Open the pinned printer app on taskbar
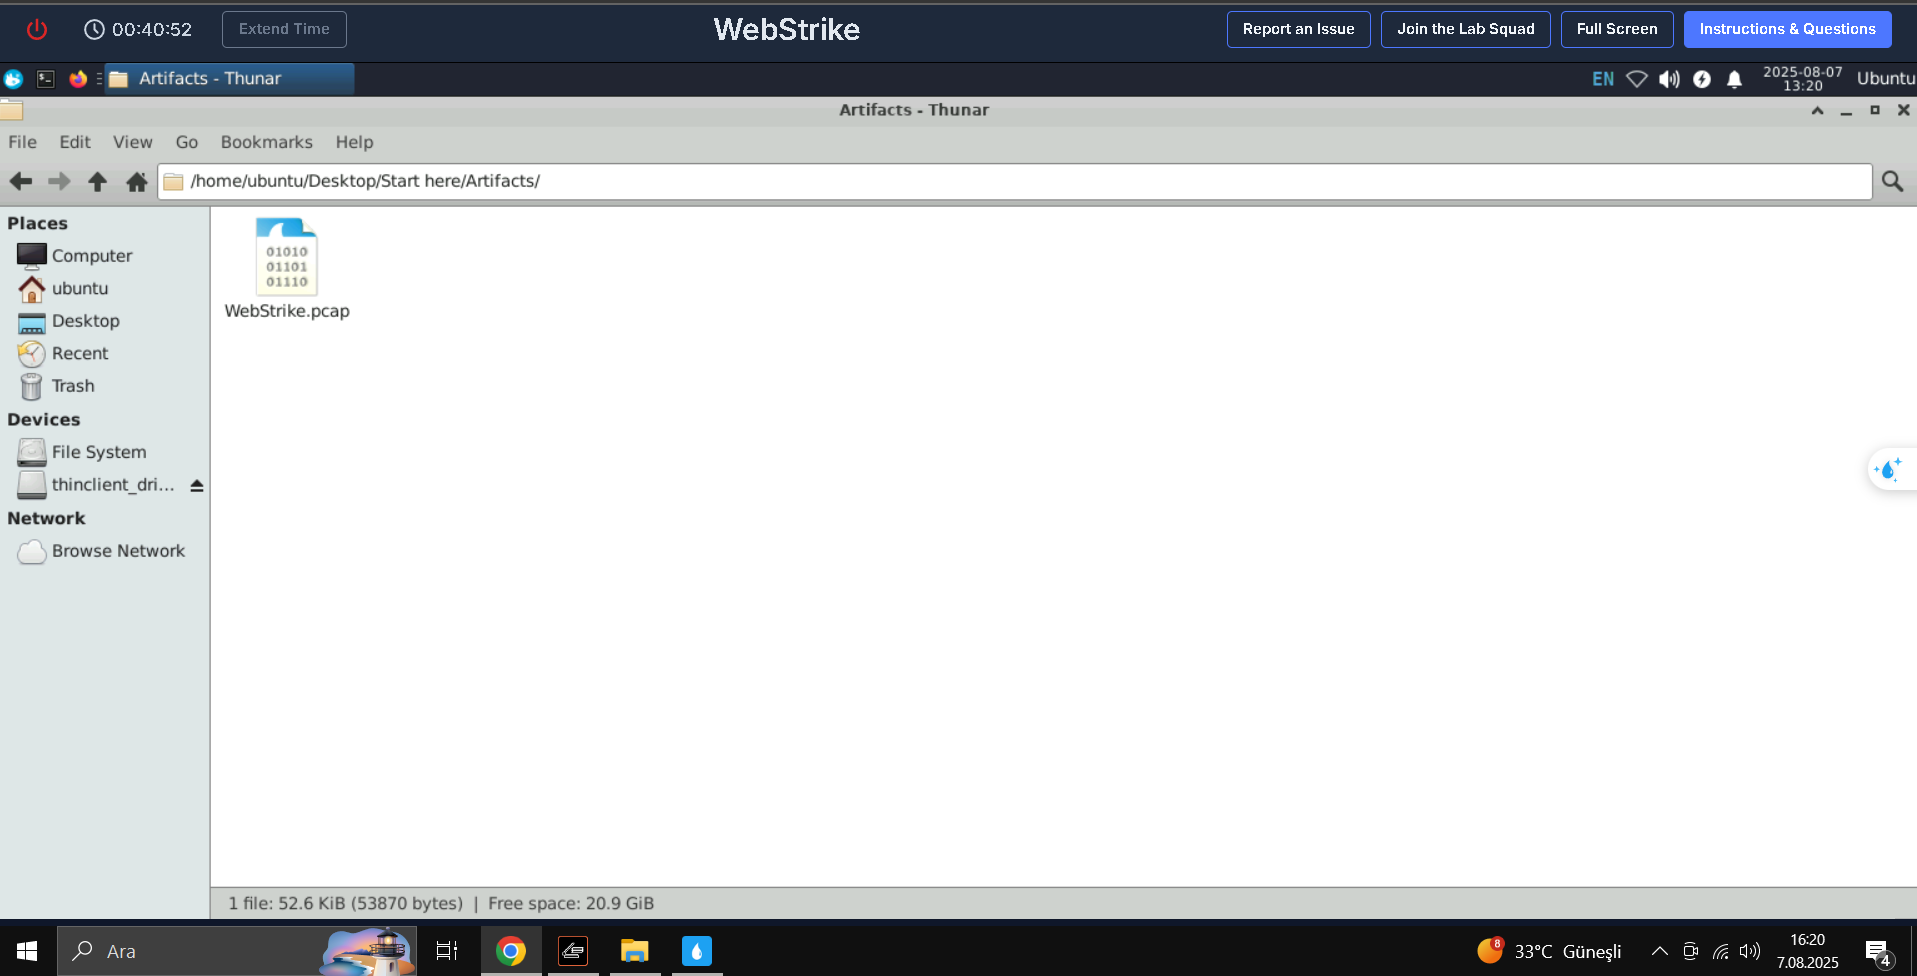1917x976 pixels. (x=573, y=951)
